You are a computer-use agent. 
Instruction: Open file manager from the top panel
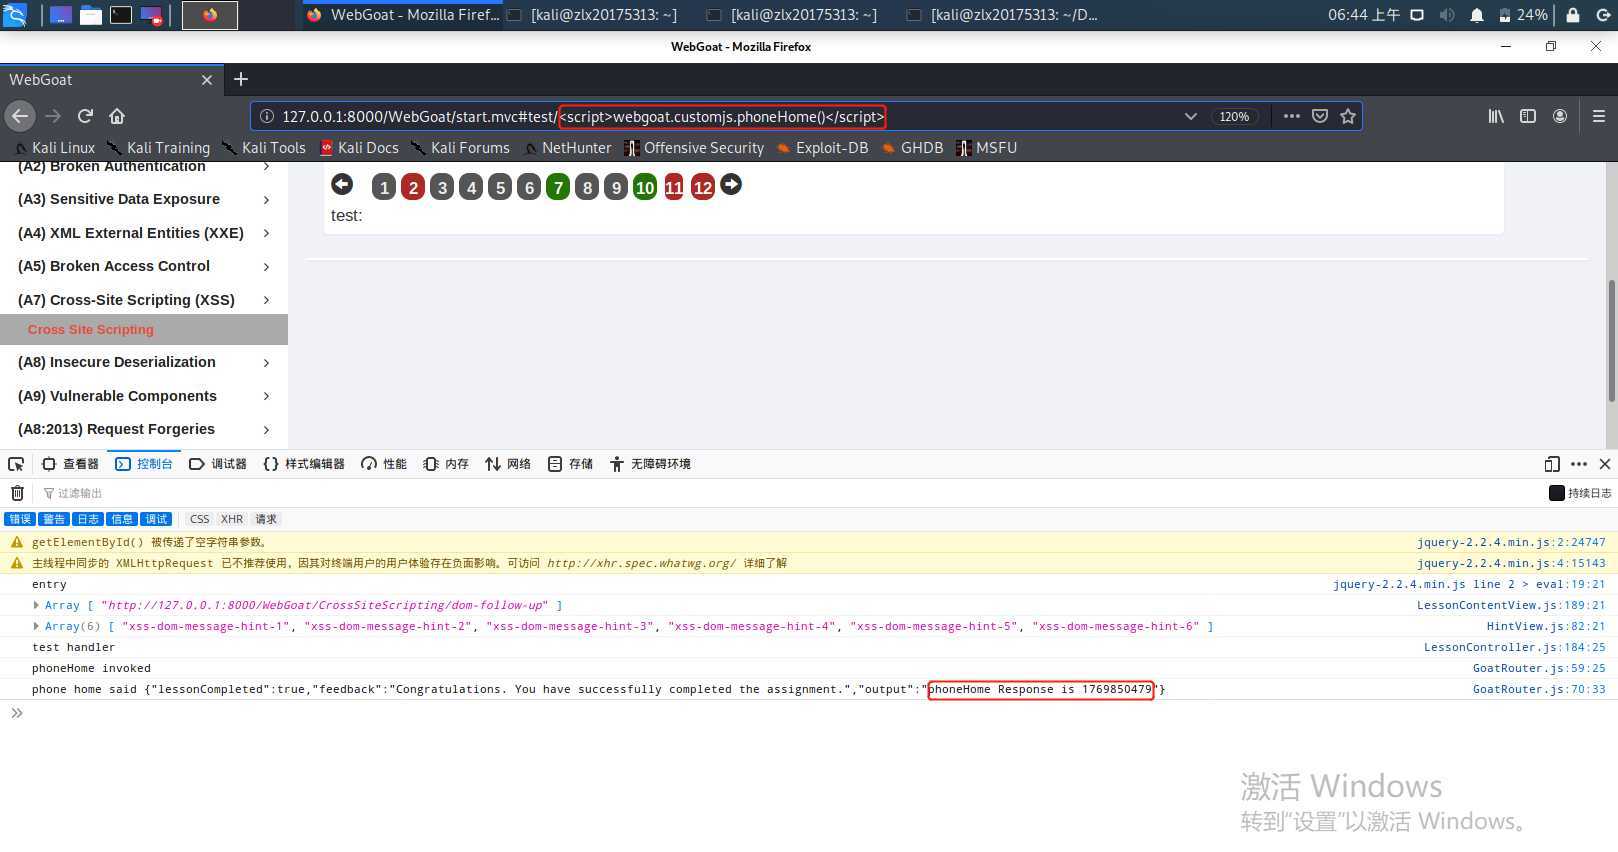pos(91,15)
